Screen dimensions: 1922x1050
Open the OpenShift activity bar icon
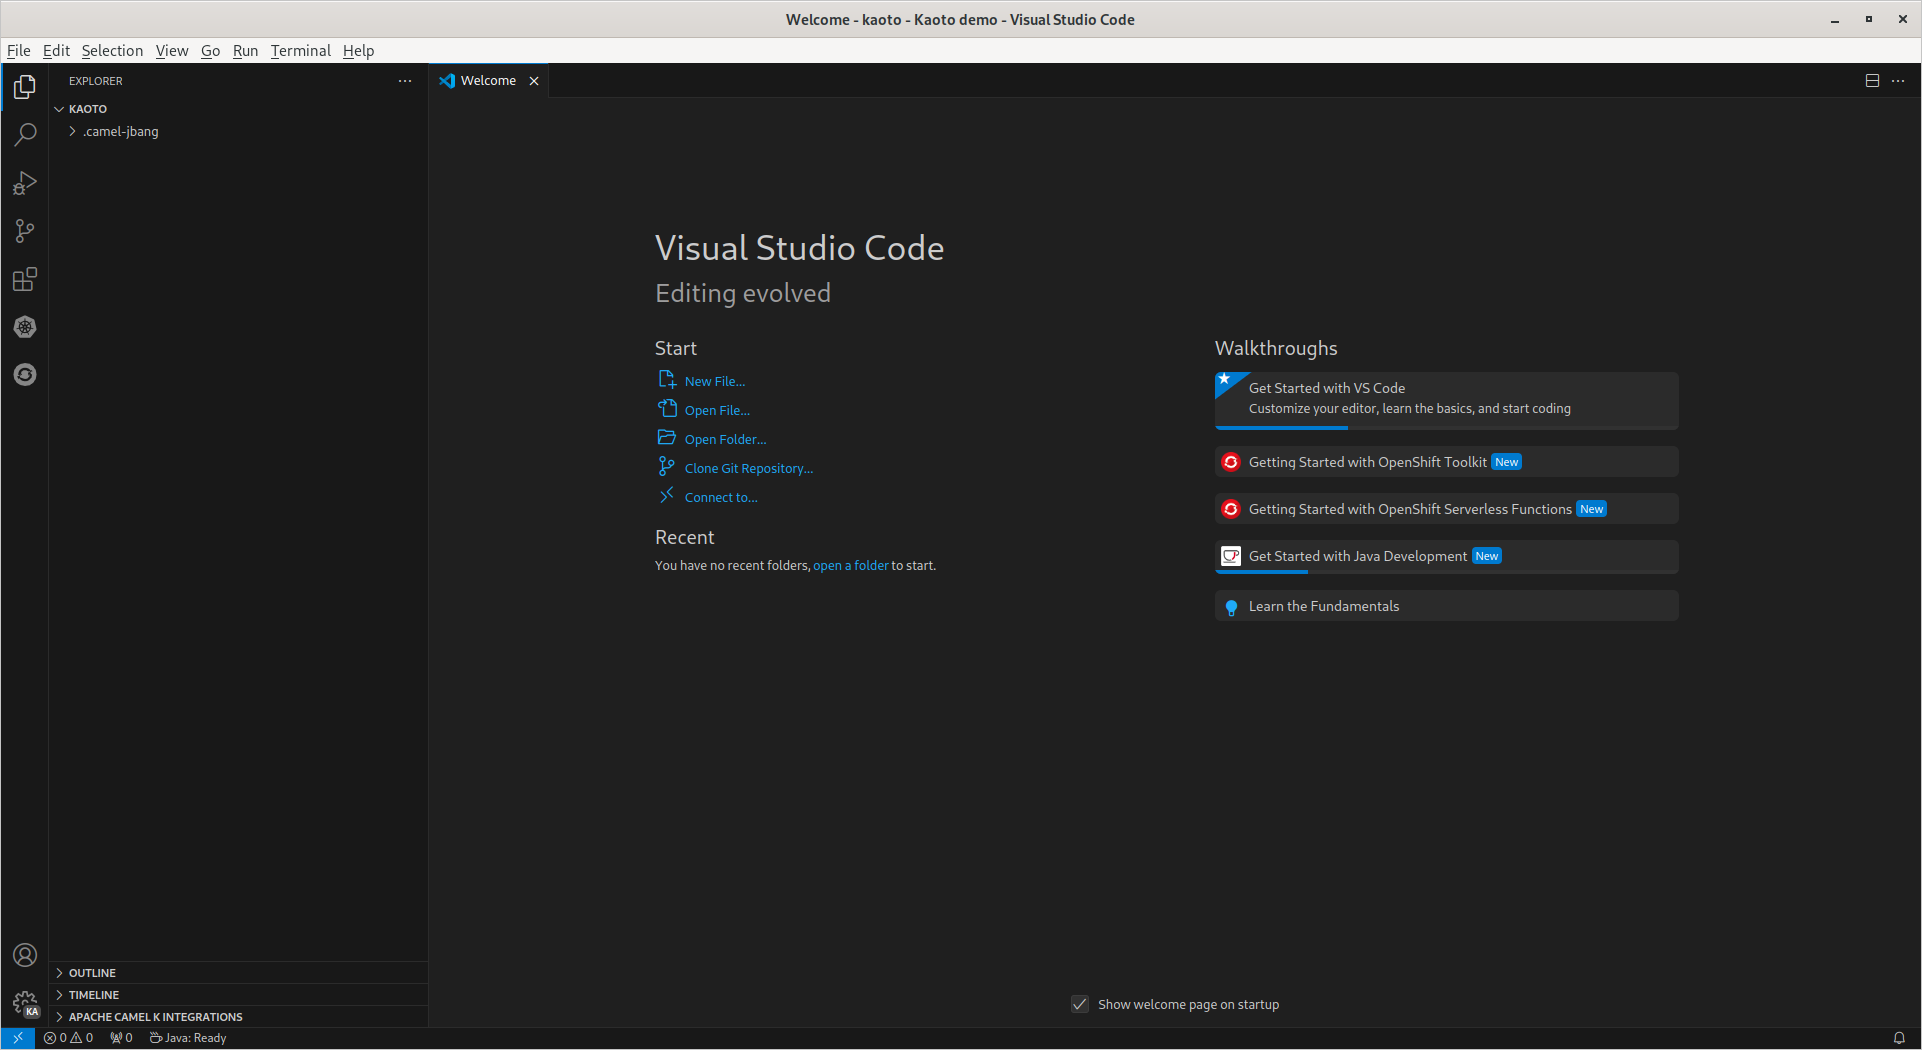[x=25, y=375]
